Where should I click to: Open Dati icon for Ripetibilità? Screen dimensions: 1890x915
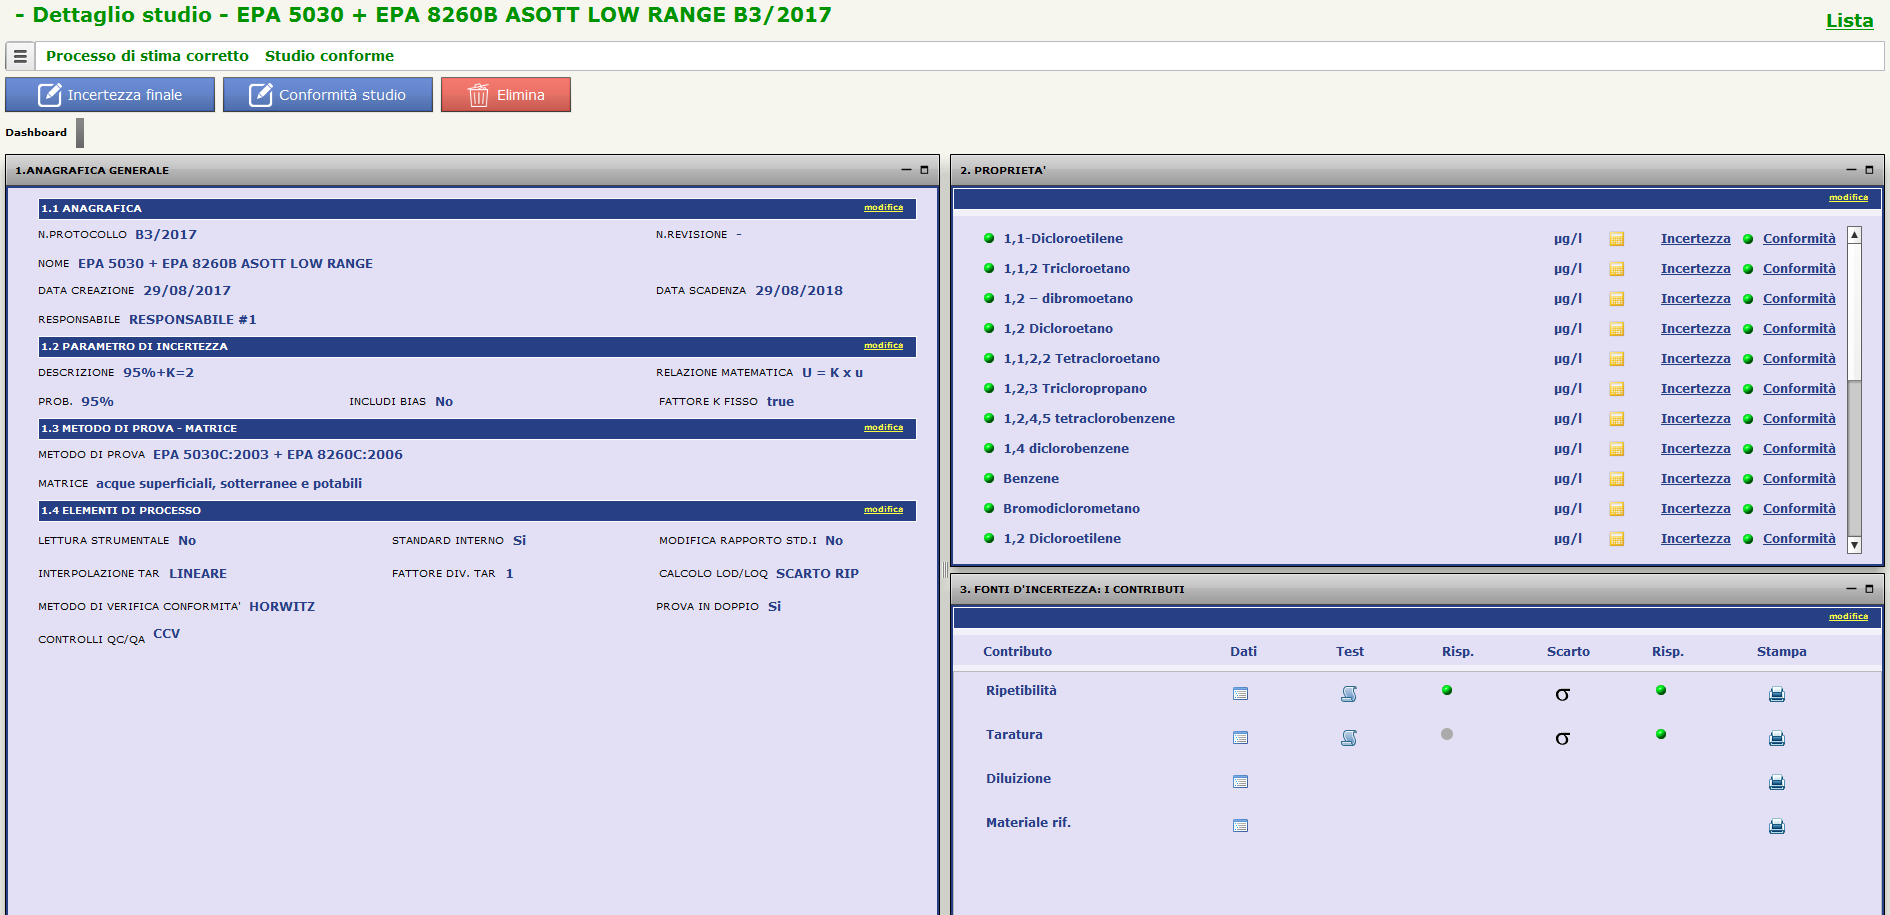[1240, 694]
